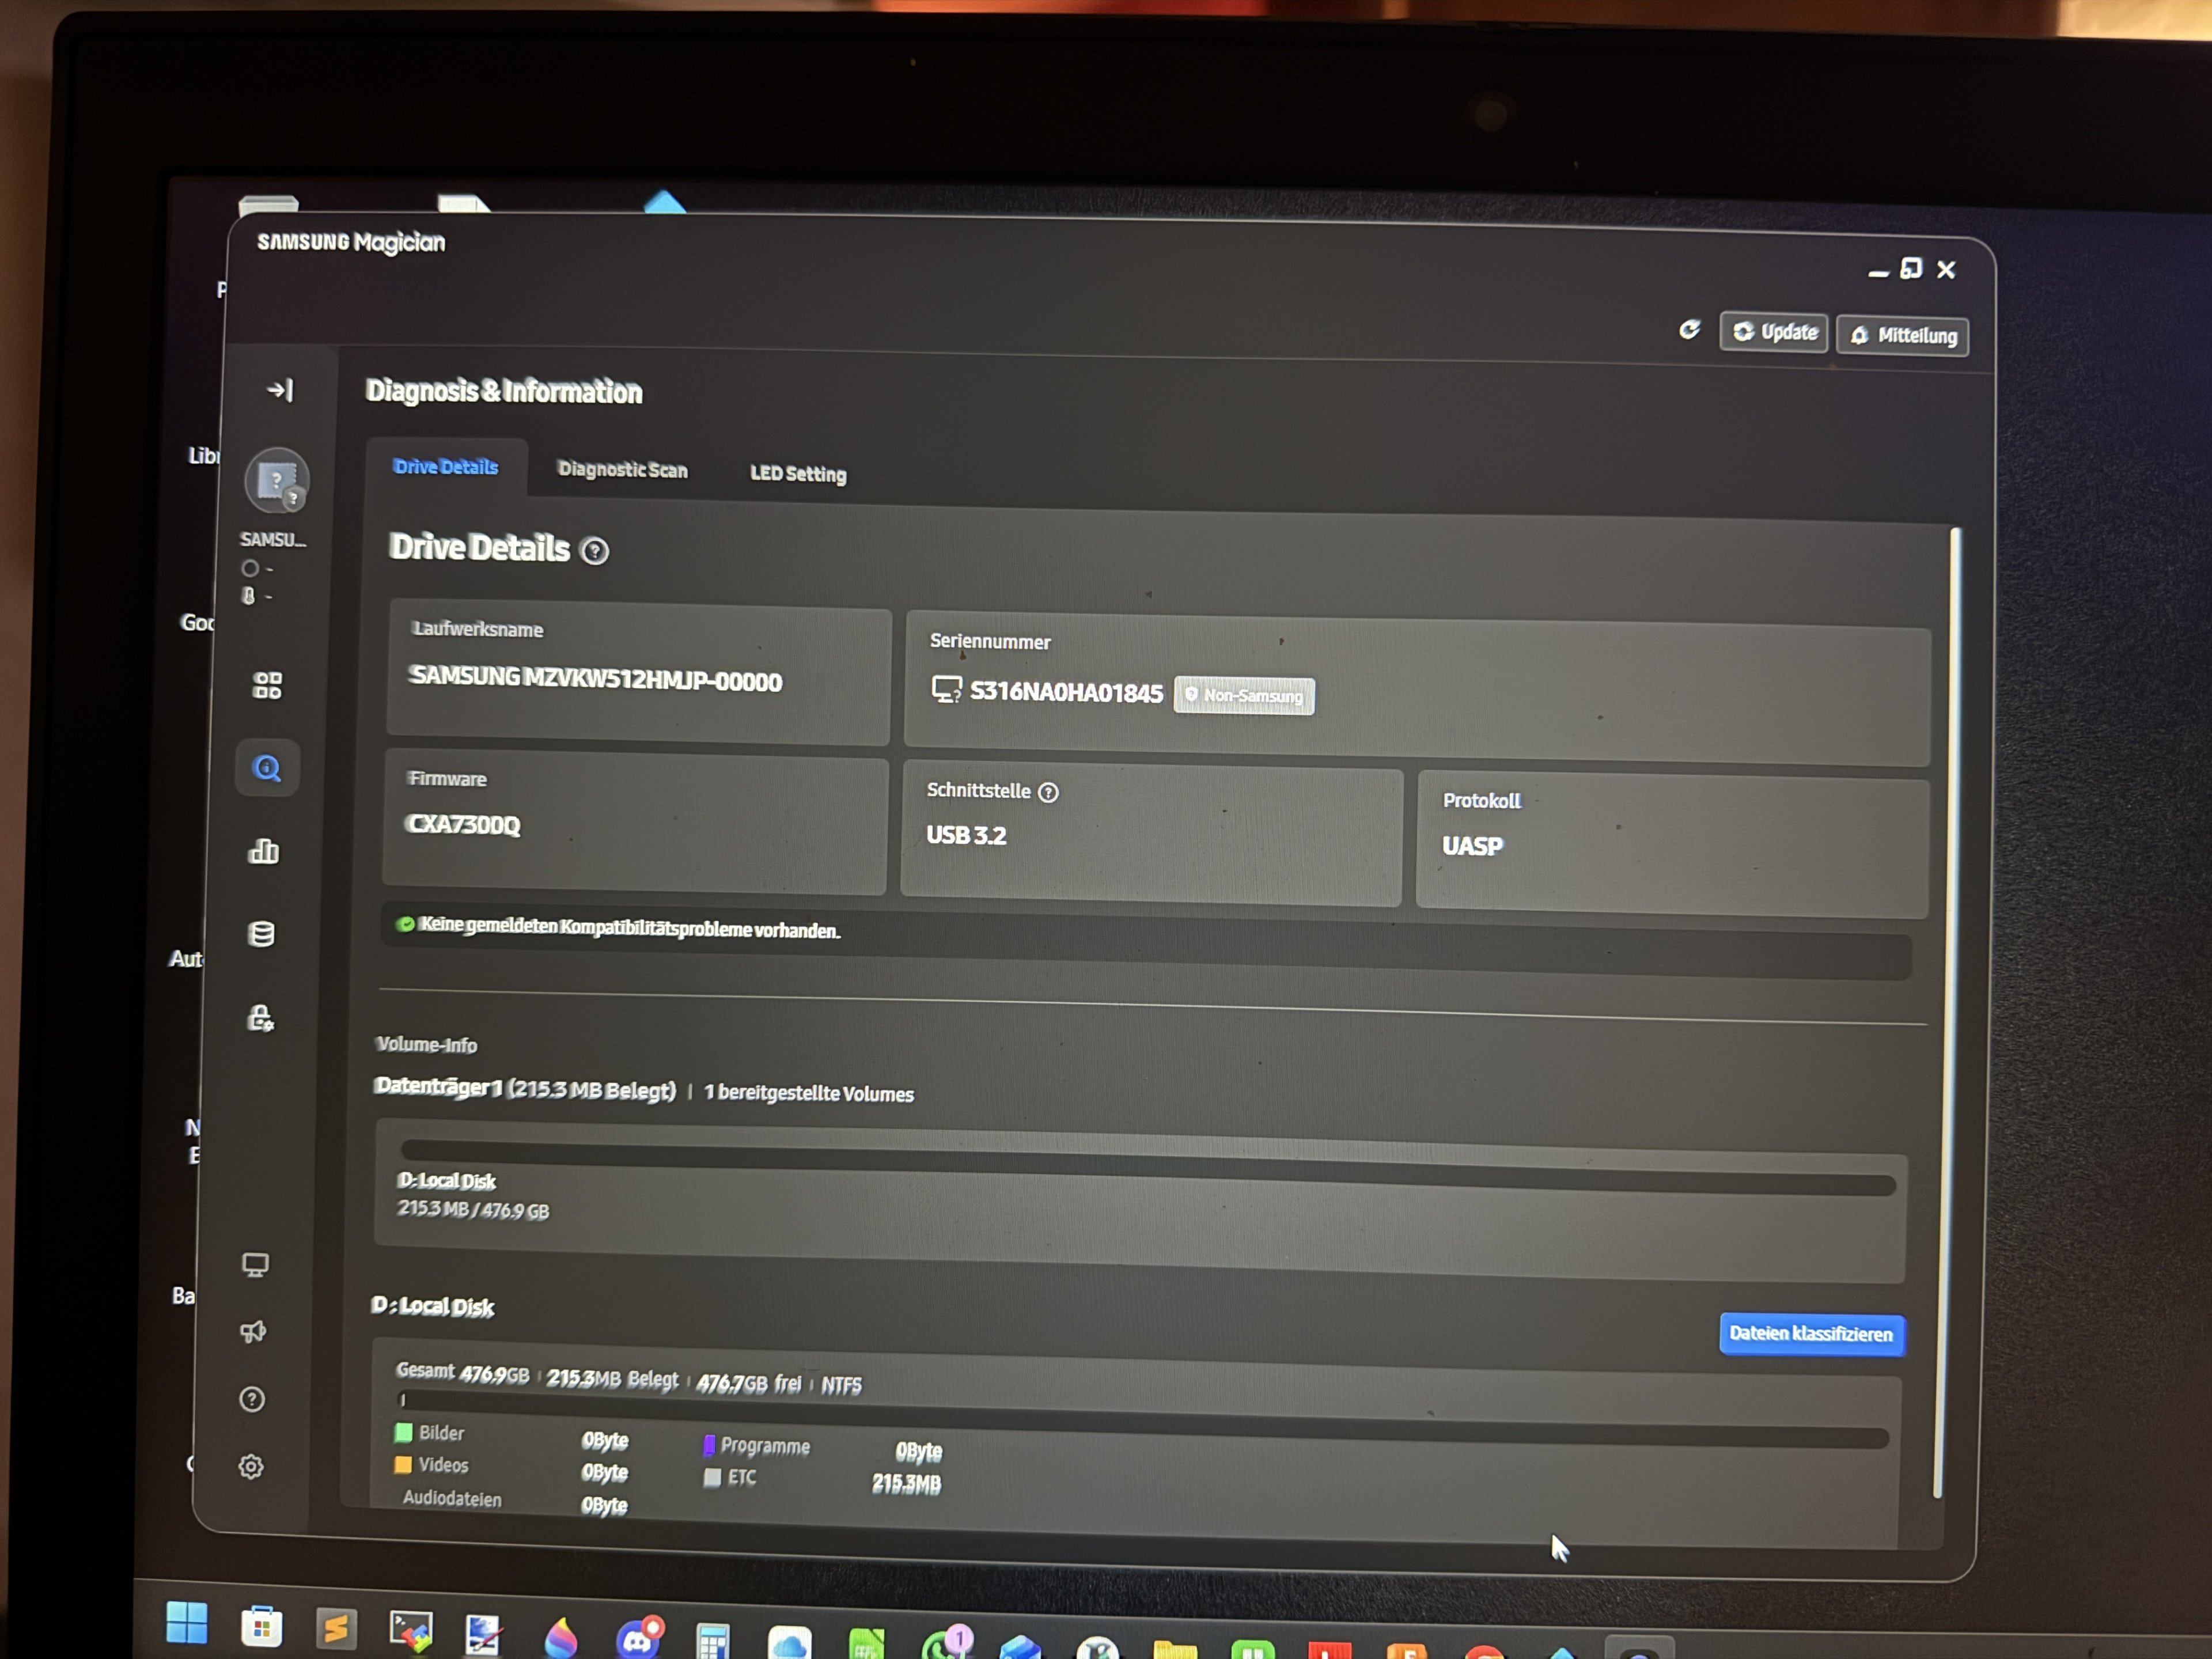Switch to the LED Setting tab
This screenshot has height=1659, width=2212.
798,473
